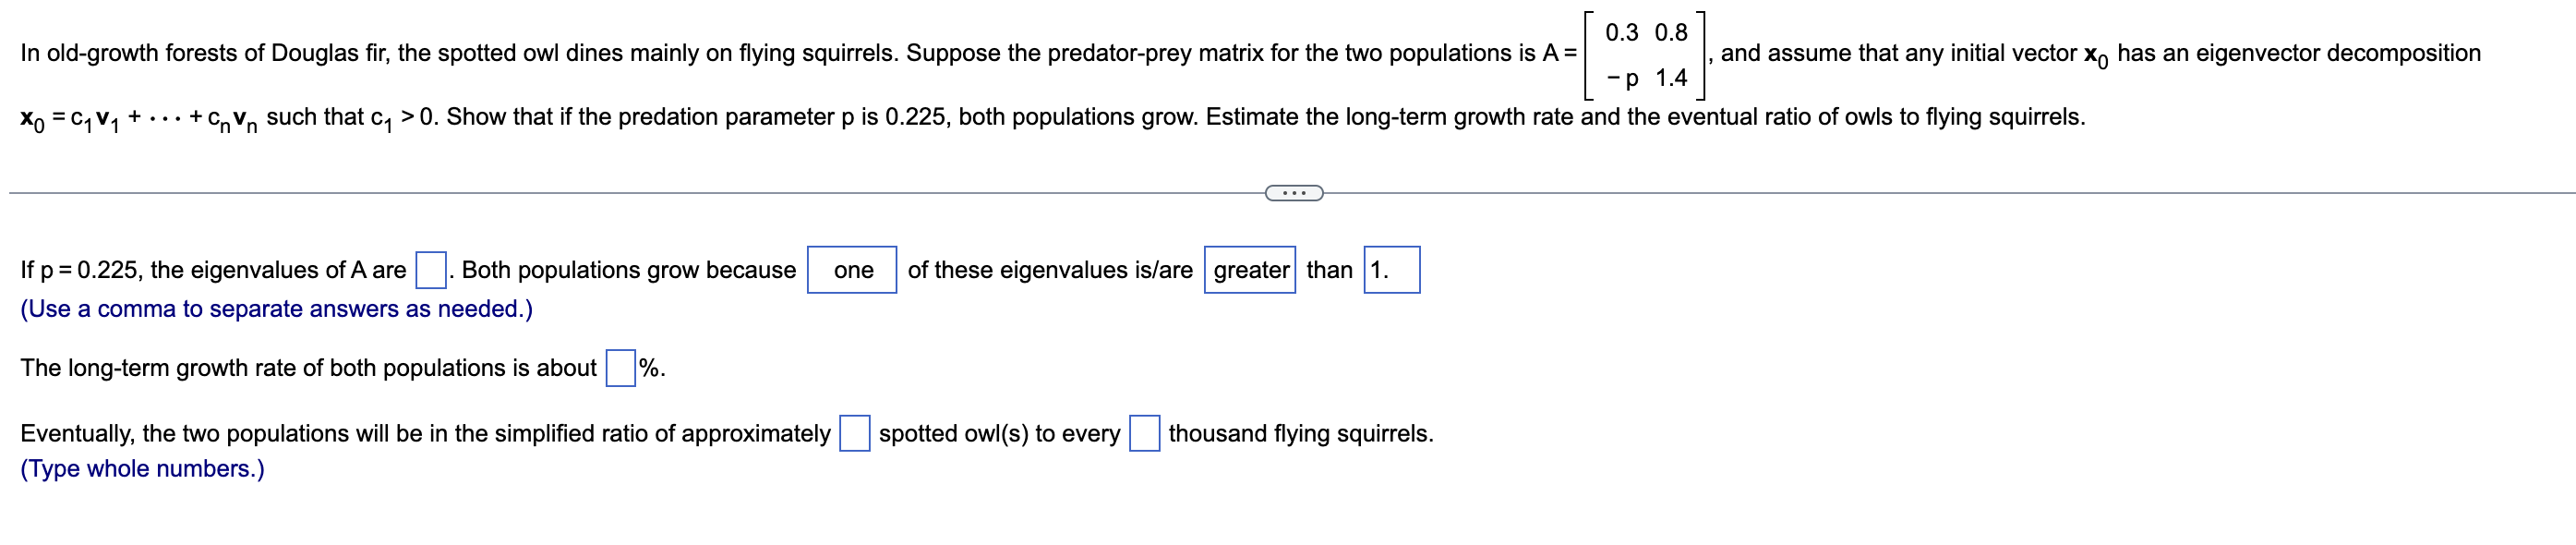Image resolution: width=2576 pixels, height=545 pixels.
Task: Change the 'greater' dropdown selection
Action: click(x=1249, y=270)
